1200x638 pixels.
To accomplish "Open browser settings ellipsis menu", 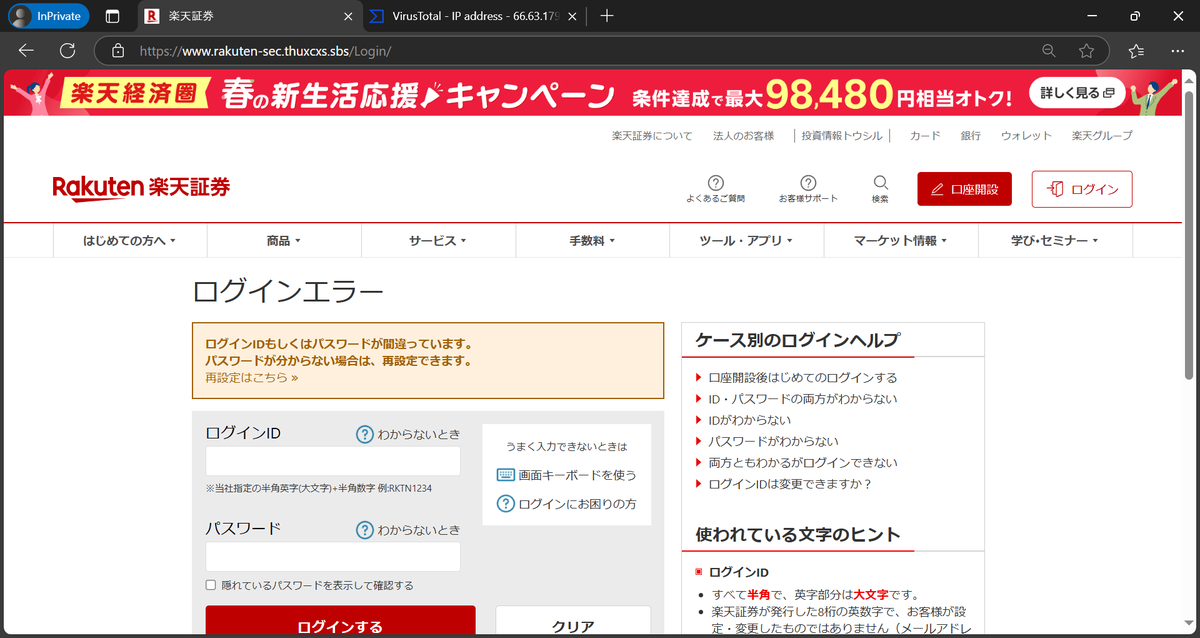I will [1176, 50].
